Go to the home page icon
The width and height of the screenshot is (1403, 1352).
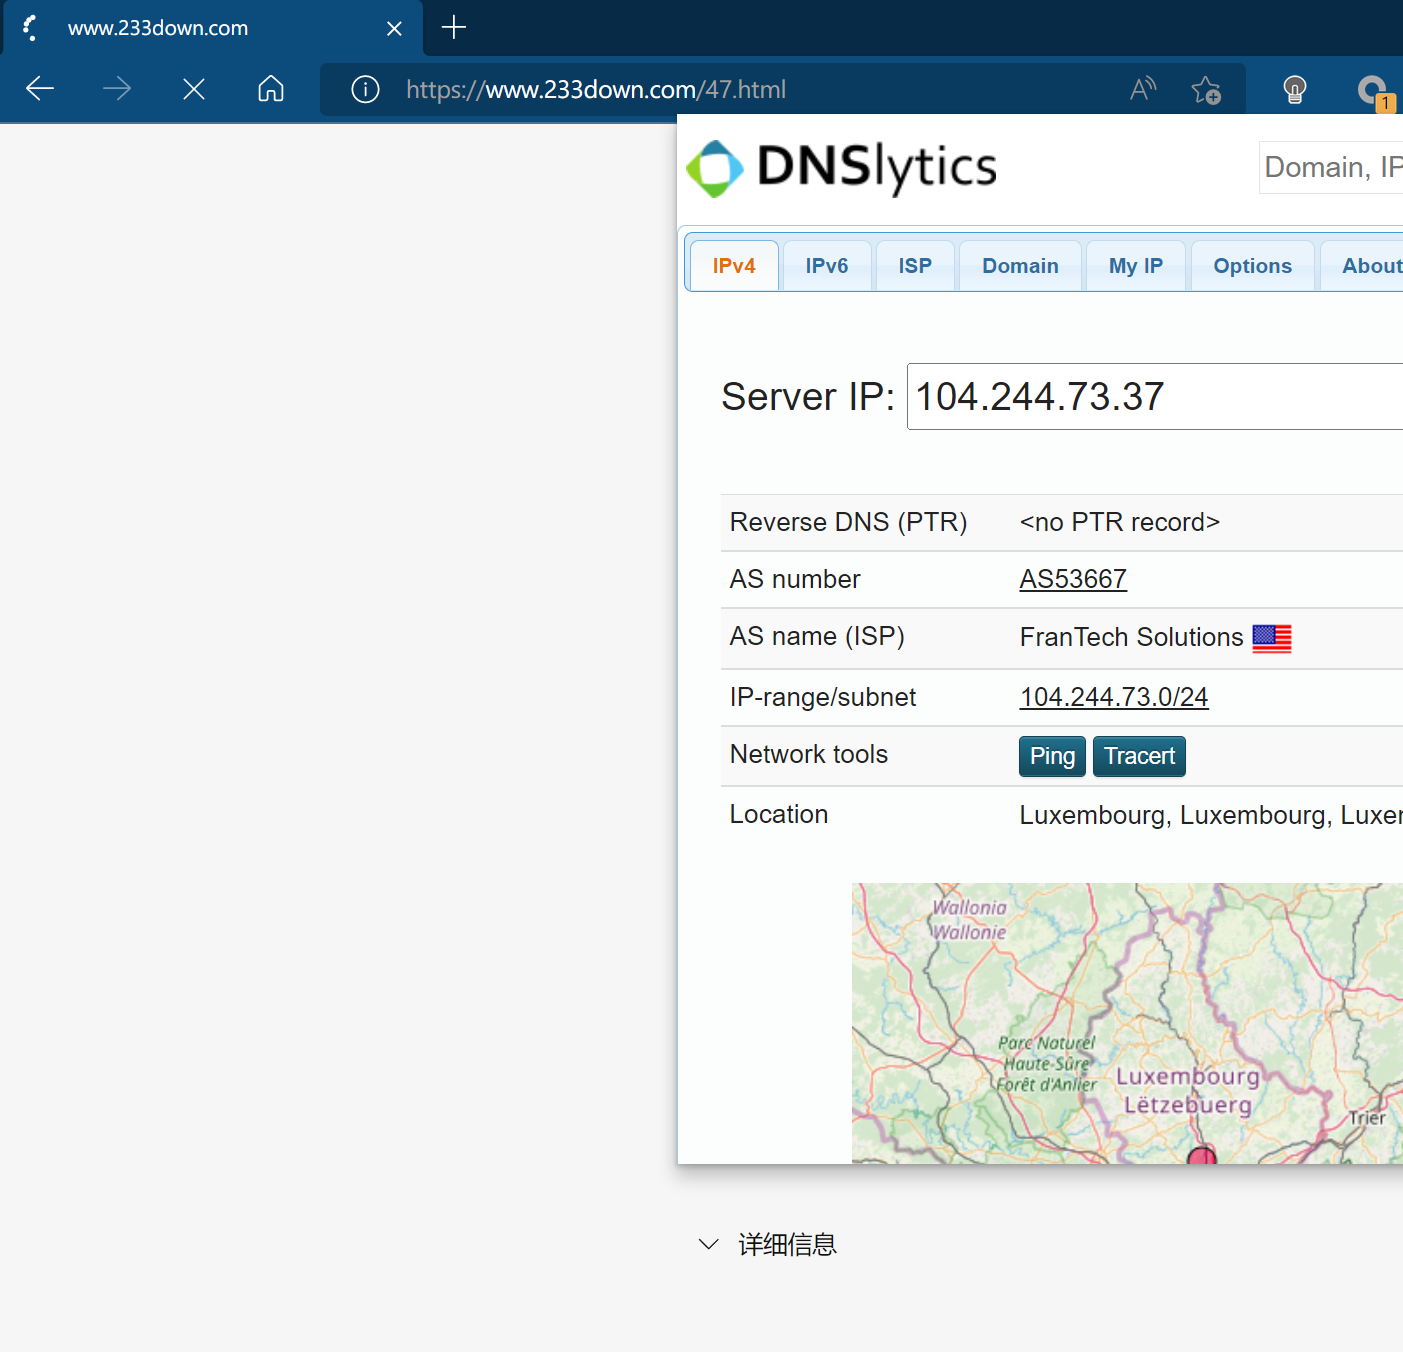271,89
